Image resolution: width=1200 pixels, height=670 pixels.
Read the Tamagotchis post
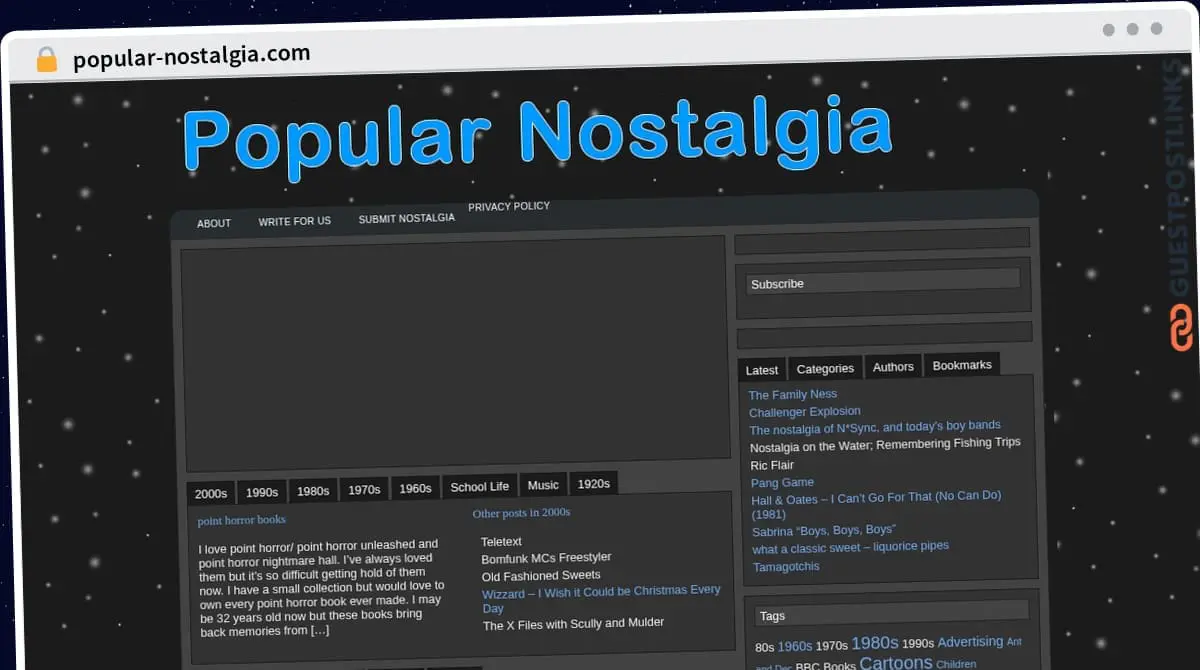click(x=786, y=566)
